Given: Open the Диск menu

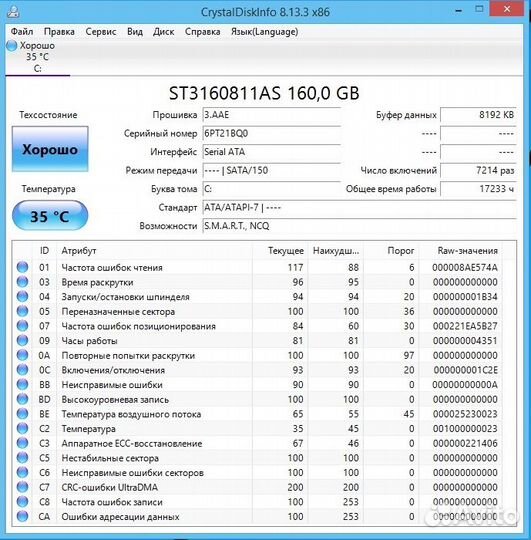Looking at the screenshot, I should coord(164,32).
